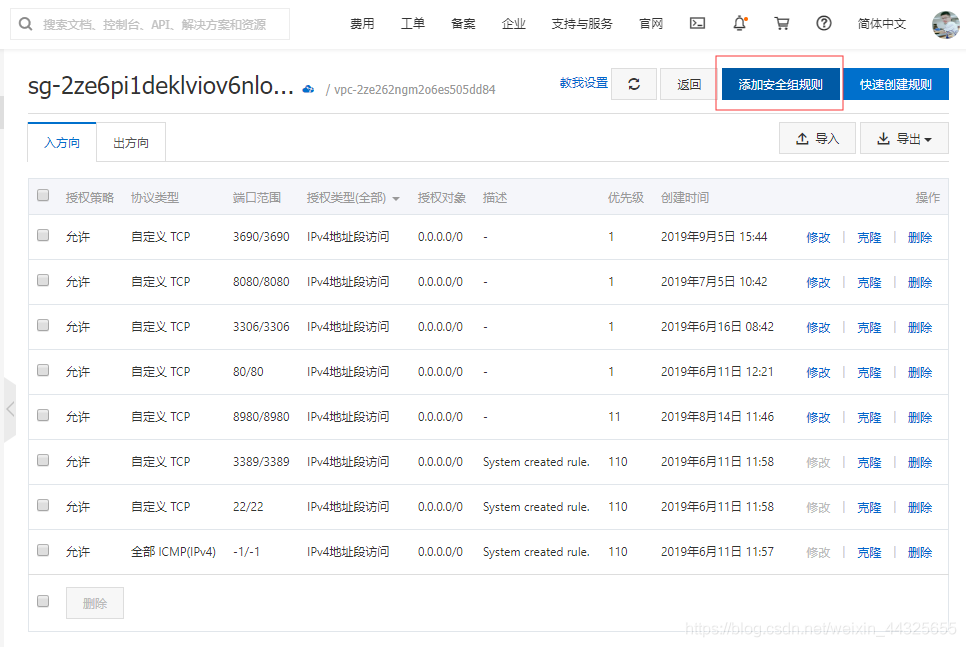The height and width of the screenshot is (647, 966).
Task: Collapse the left sidebar arrow handle
Action: pos(10,409)
